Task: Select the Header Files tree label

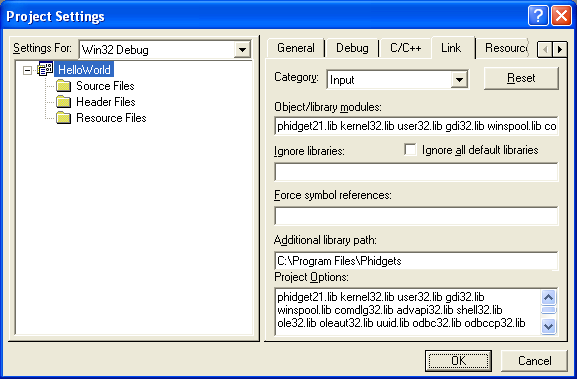Action: [x=106, y=102]
